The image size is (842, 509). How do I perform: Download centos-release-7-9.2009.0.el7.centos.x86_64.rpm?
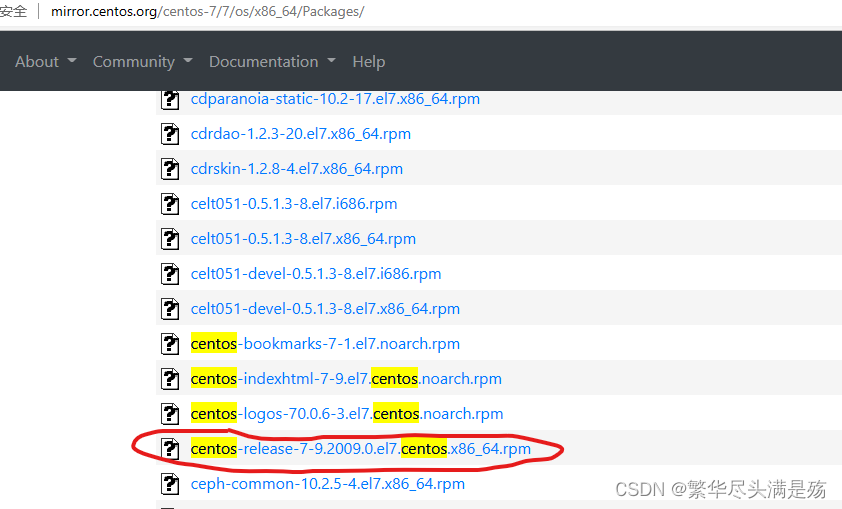[361, 449]
